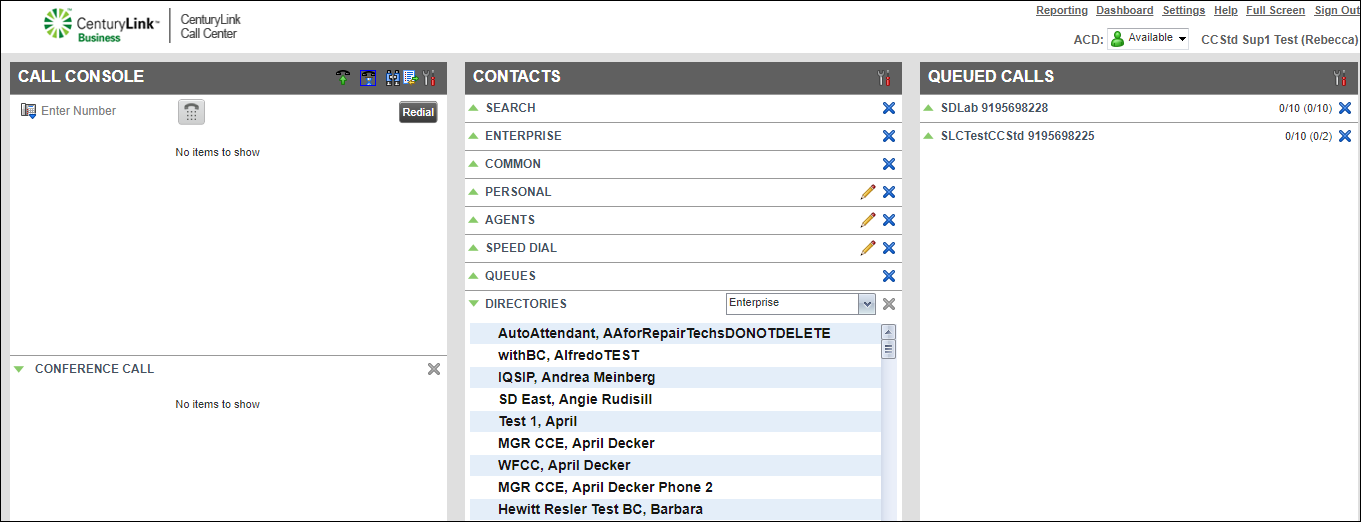Open Queued Calls options wrench icon

1340,77
